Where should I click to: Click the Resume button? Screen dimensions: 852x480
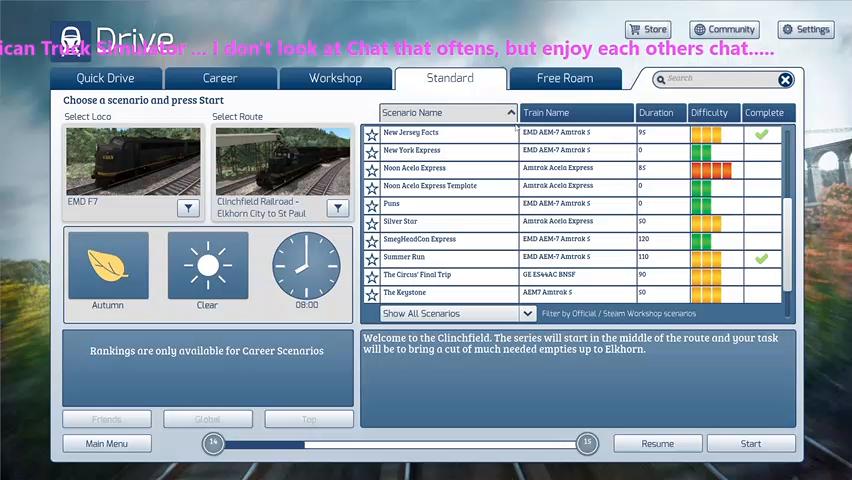(x=657, y=444)
